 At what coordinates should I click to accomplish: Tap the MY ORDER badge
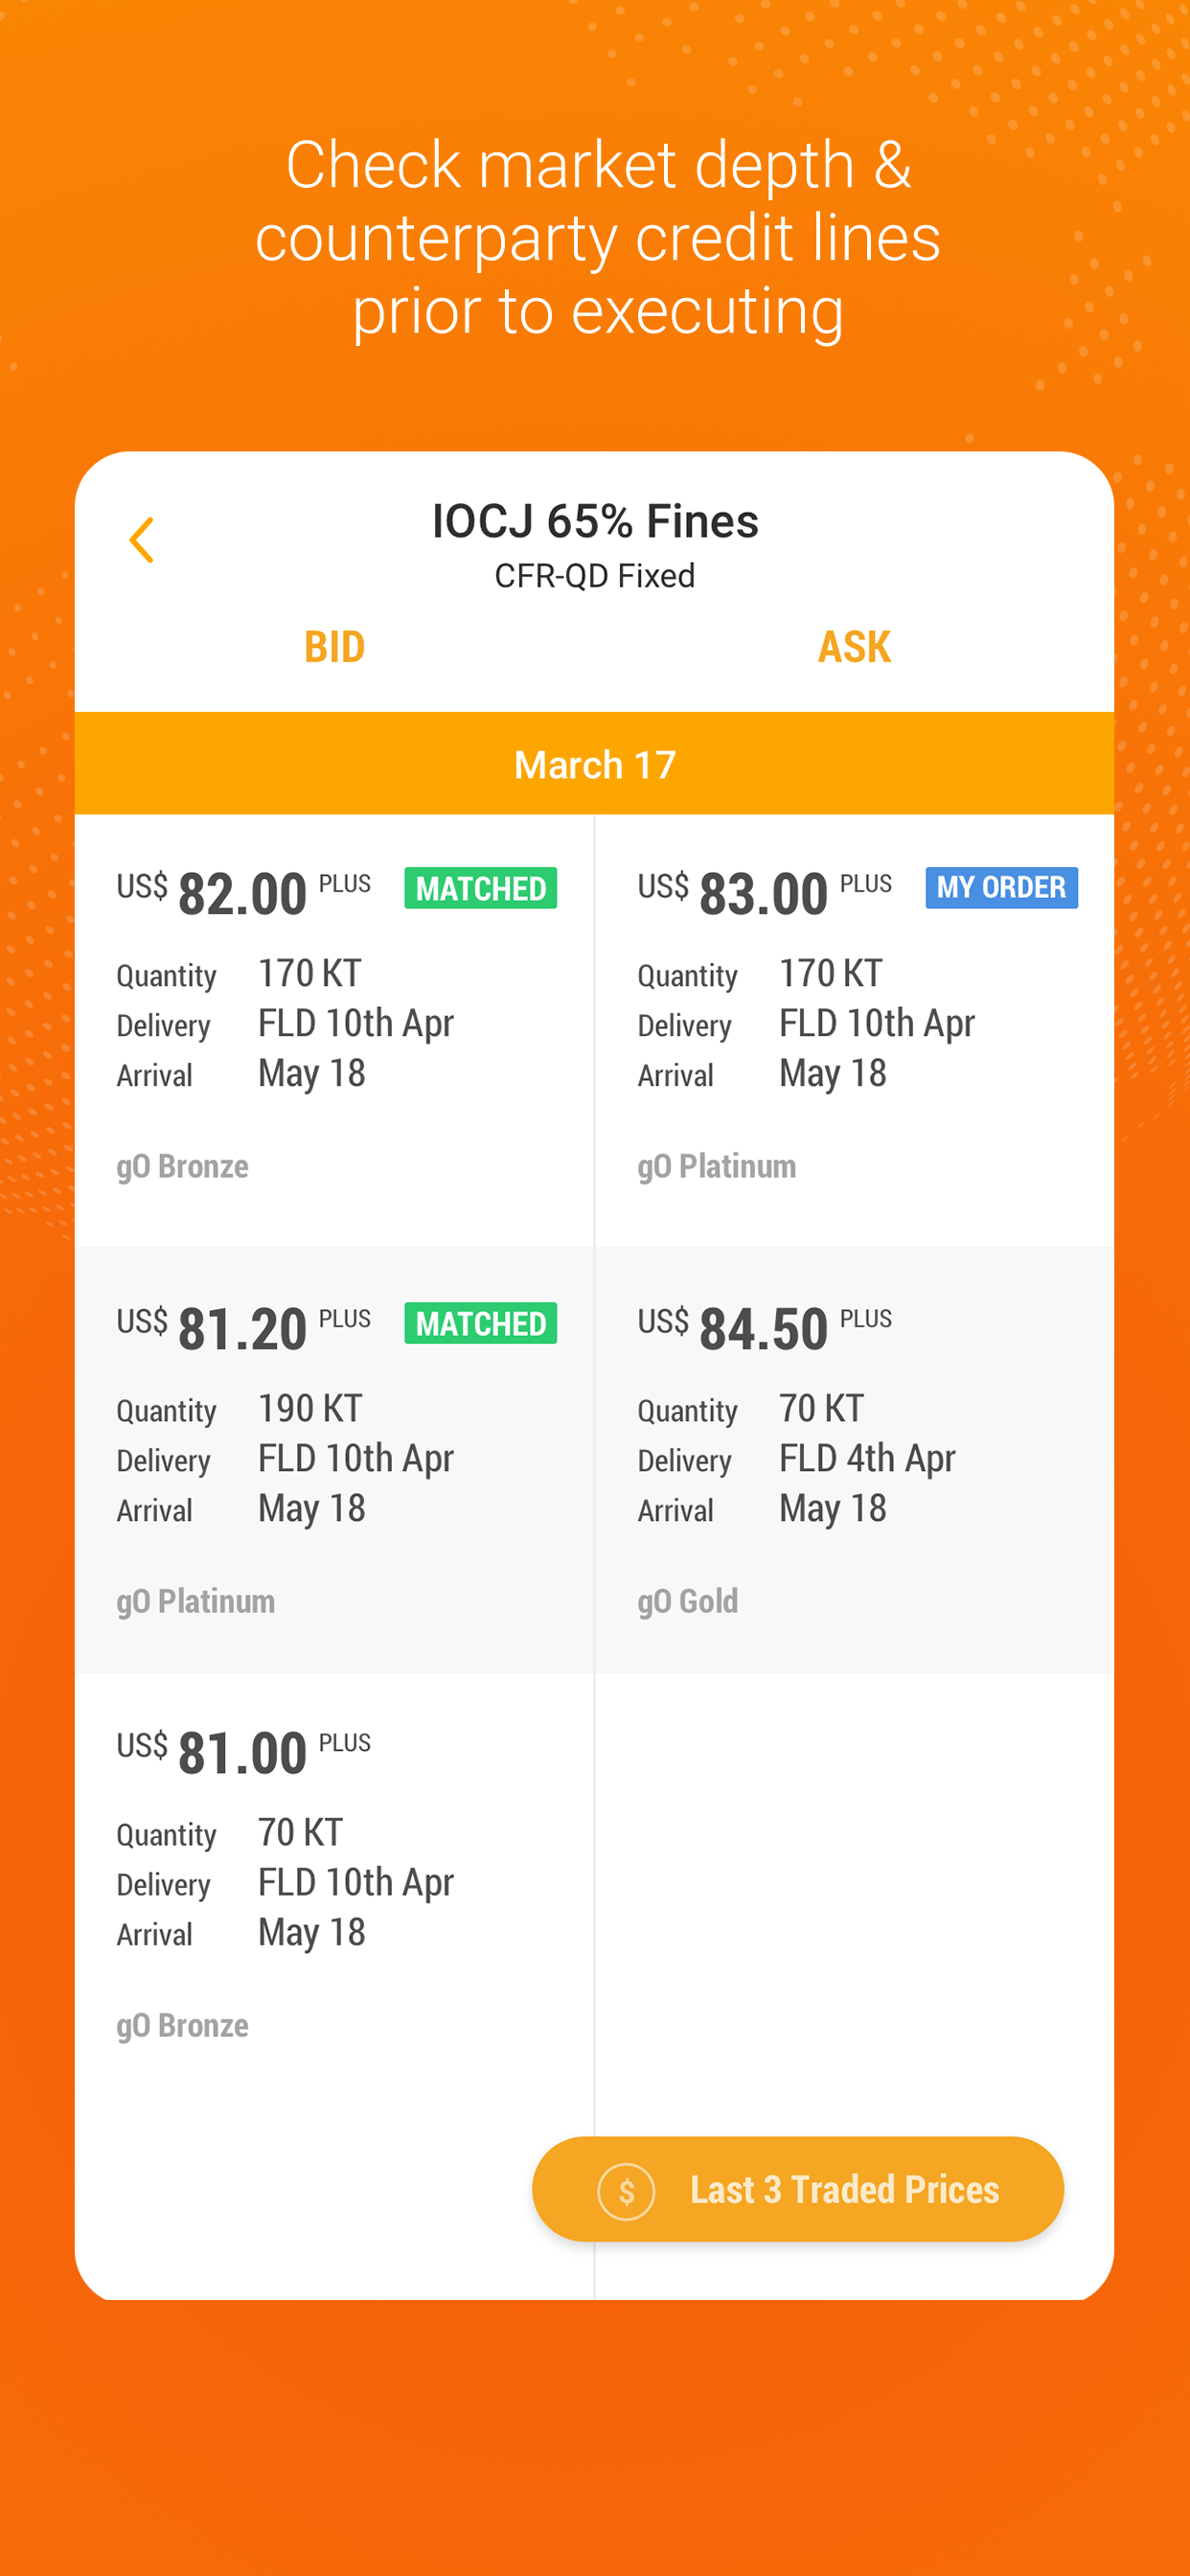(1001, 888)
